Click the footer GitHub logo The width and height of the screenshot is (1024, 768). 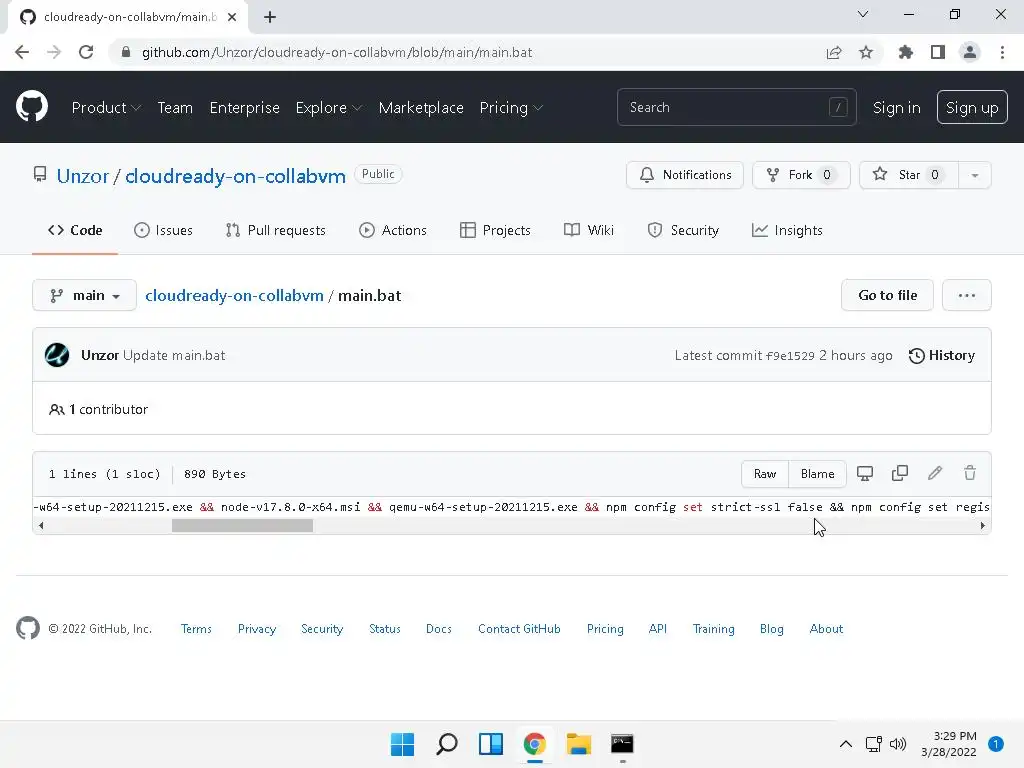28,628
